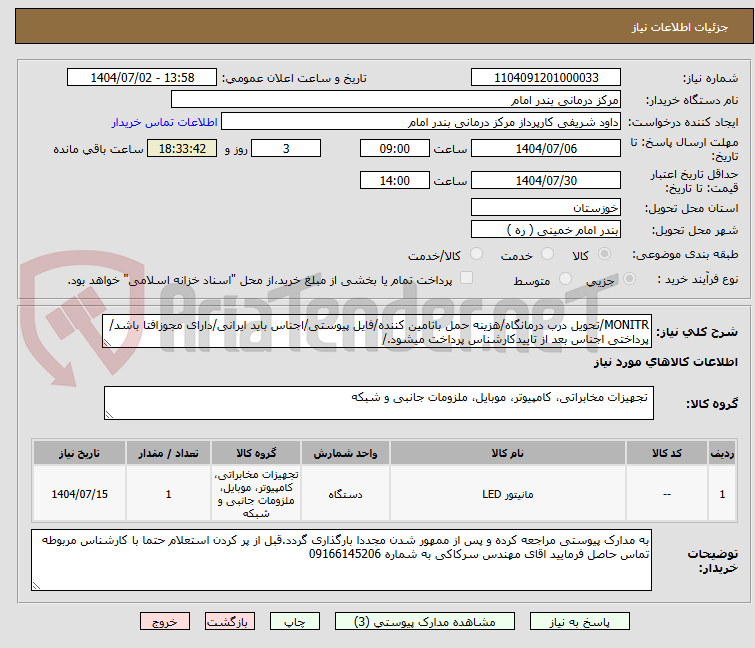Click remaining time field 18:33:42
Screen dimensions: 755x648
[182, 148]
